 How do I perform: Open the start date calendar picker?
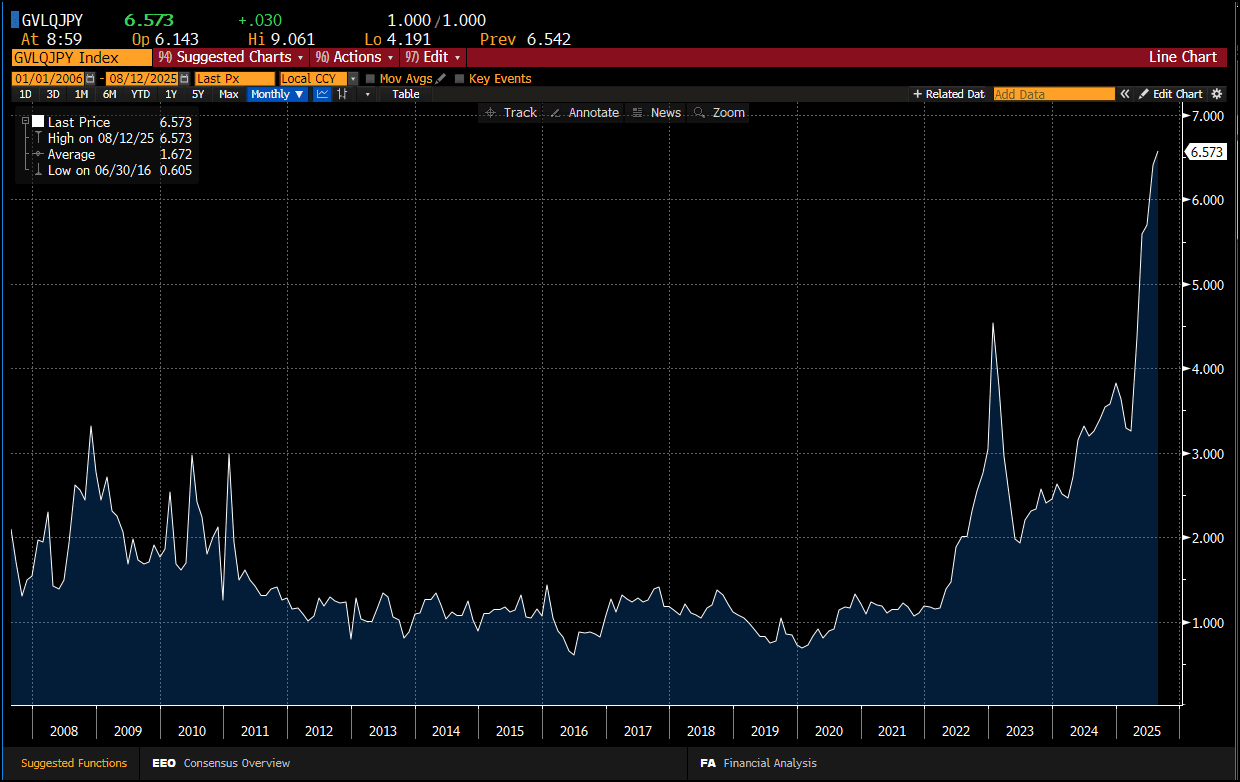[x=90, y=78]
